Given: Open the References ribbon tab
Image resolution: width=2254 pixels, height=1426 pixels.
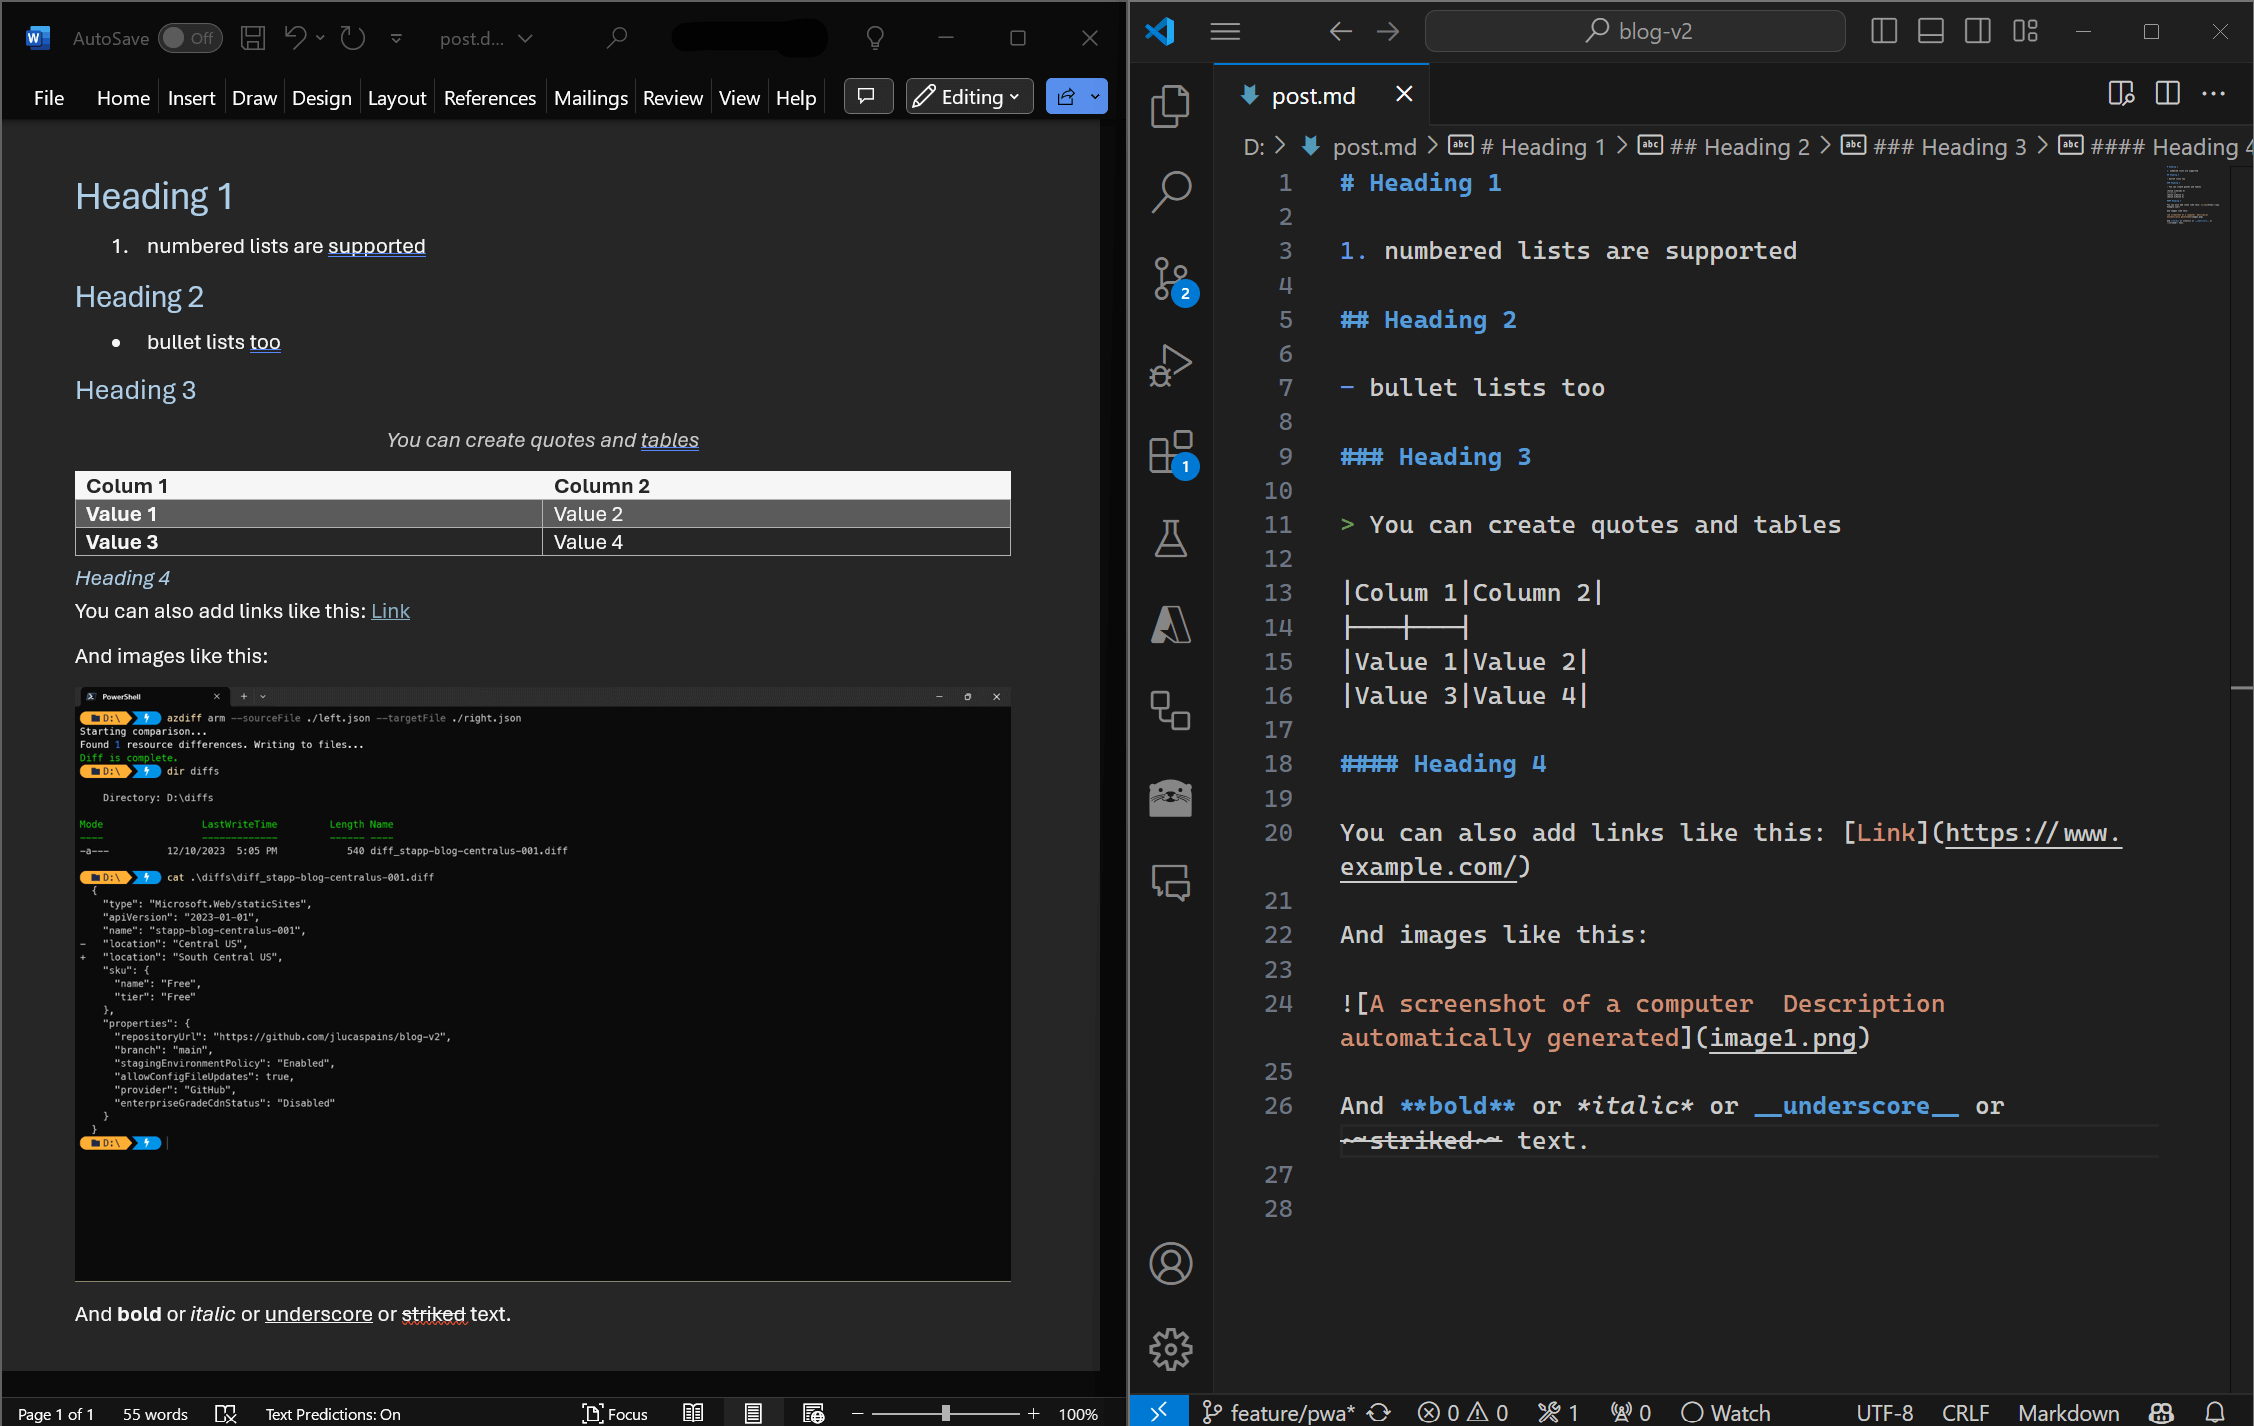Looking at the screenshot, I should 489,98.
